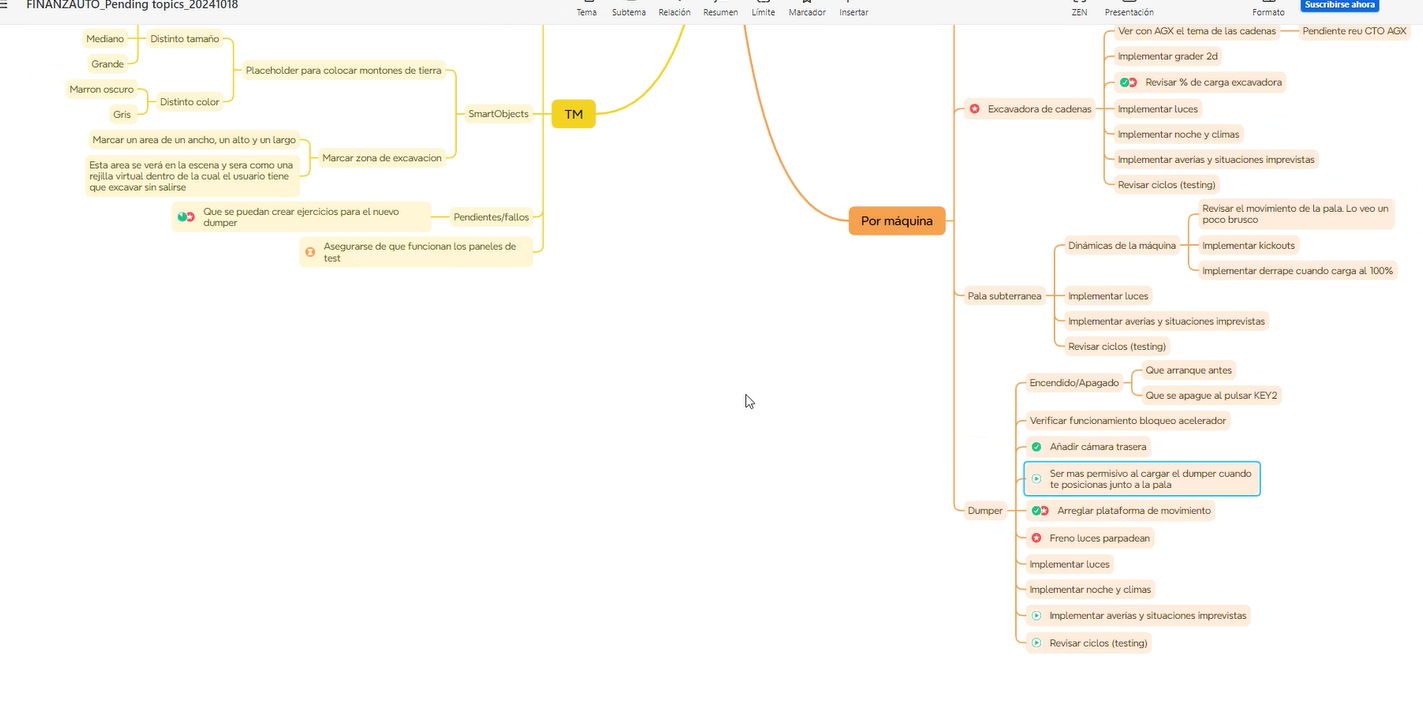
Task: Click the red star marker on Excavadora de cadenas
Action: click(x=974, y=109)
